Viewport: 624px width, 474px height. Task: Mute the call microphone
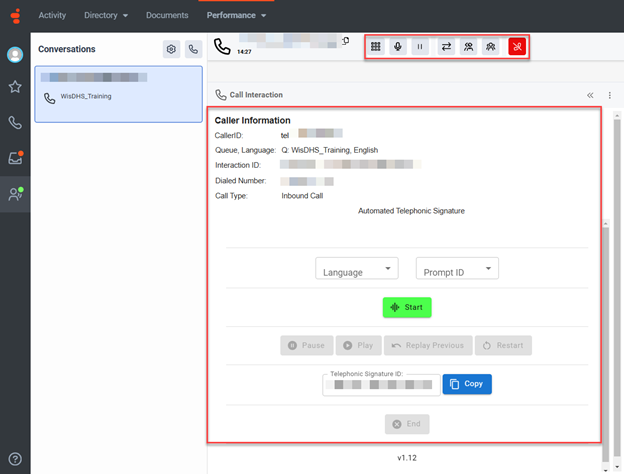[398, 46]
